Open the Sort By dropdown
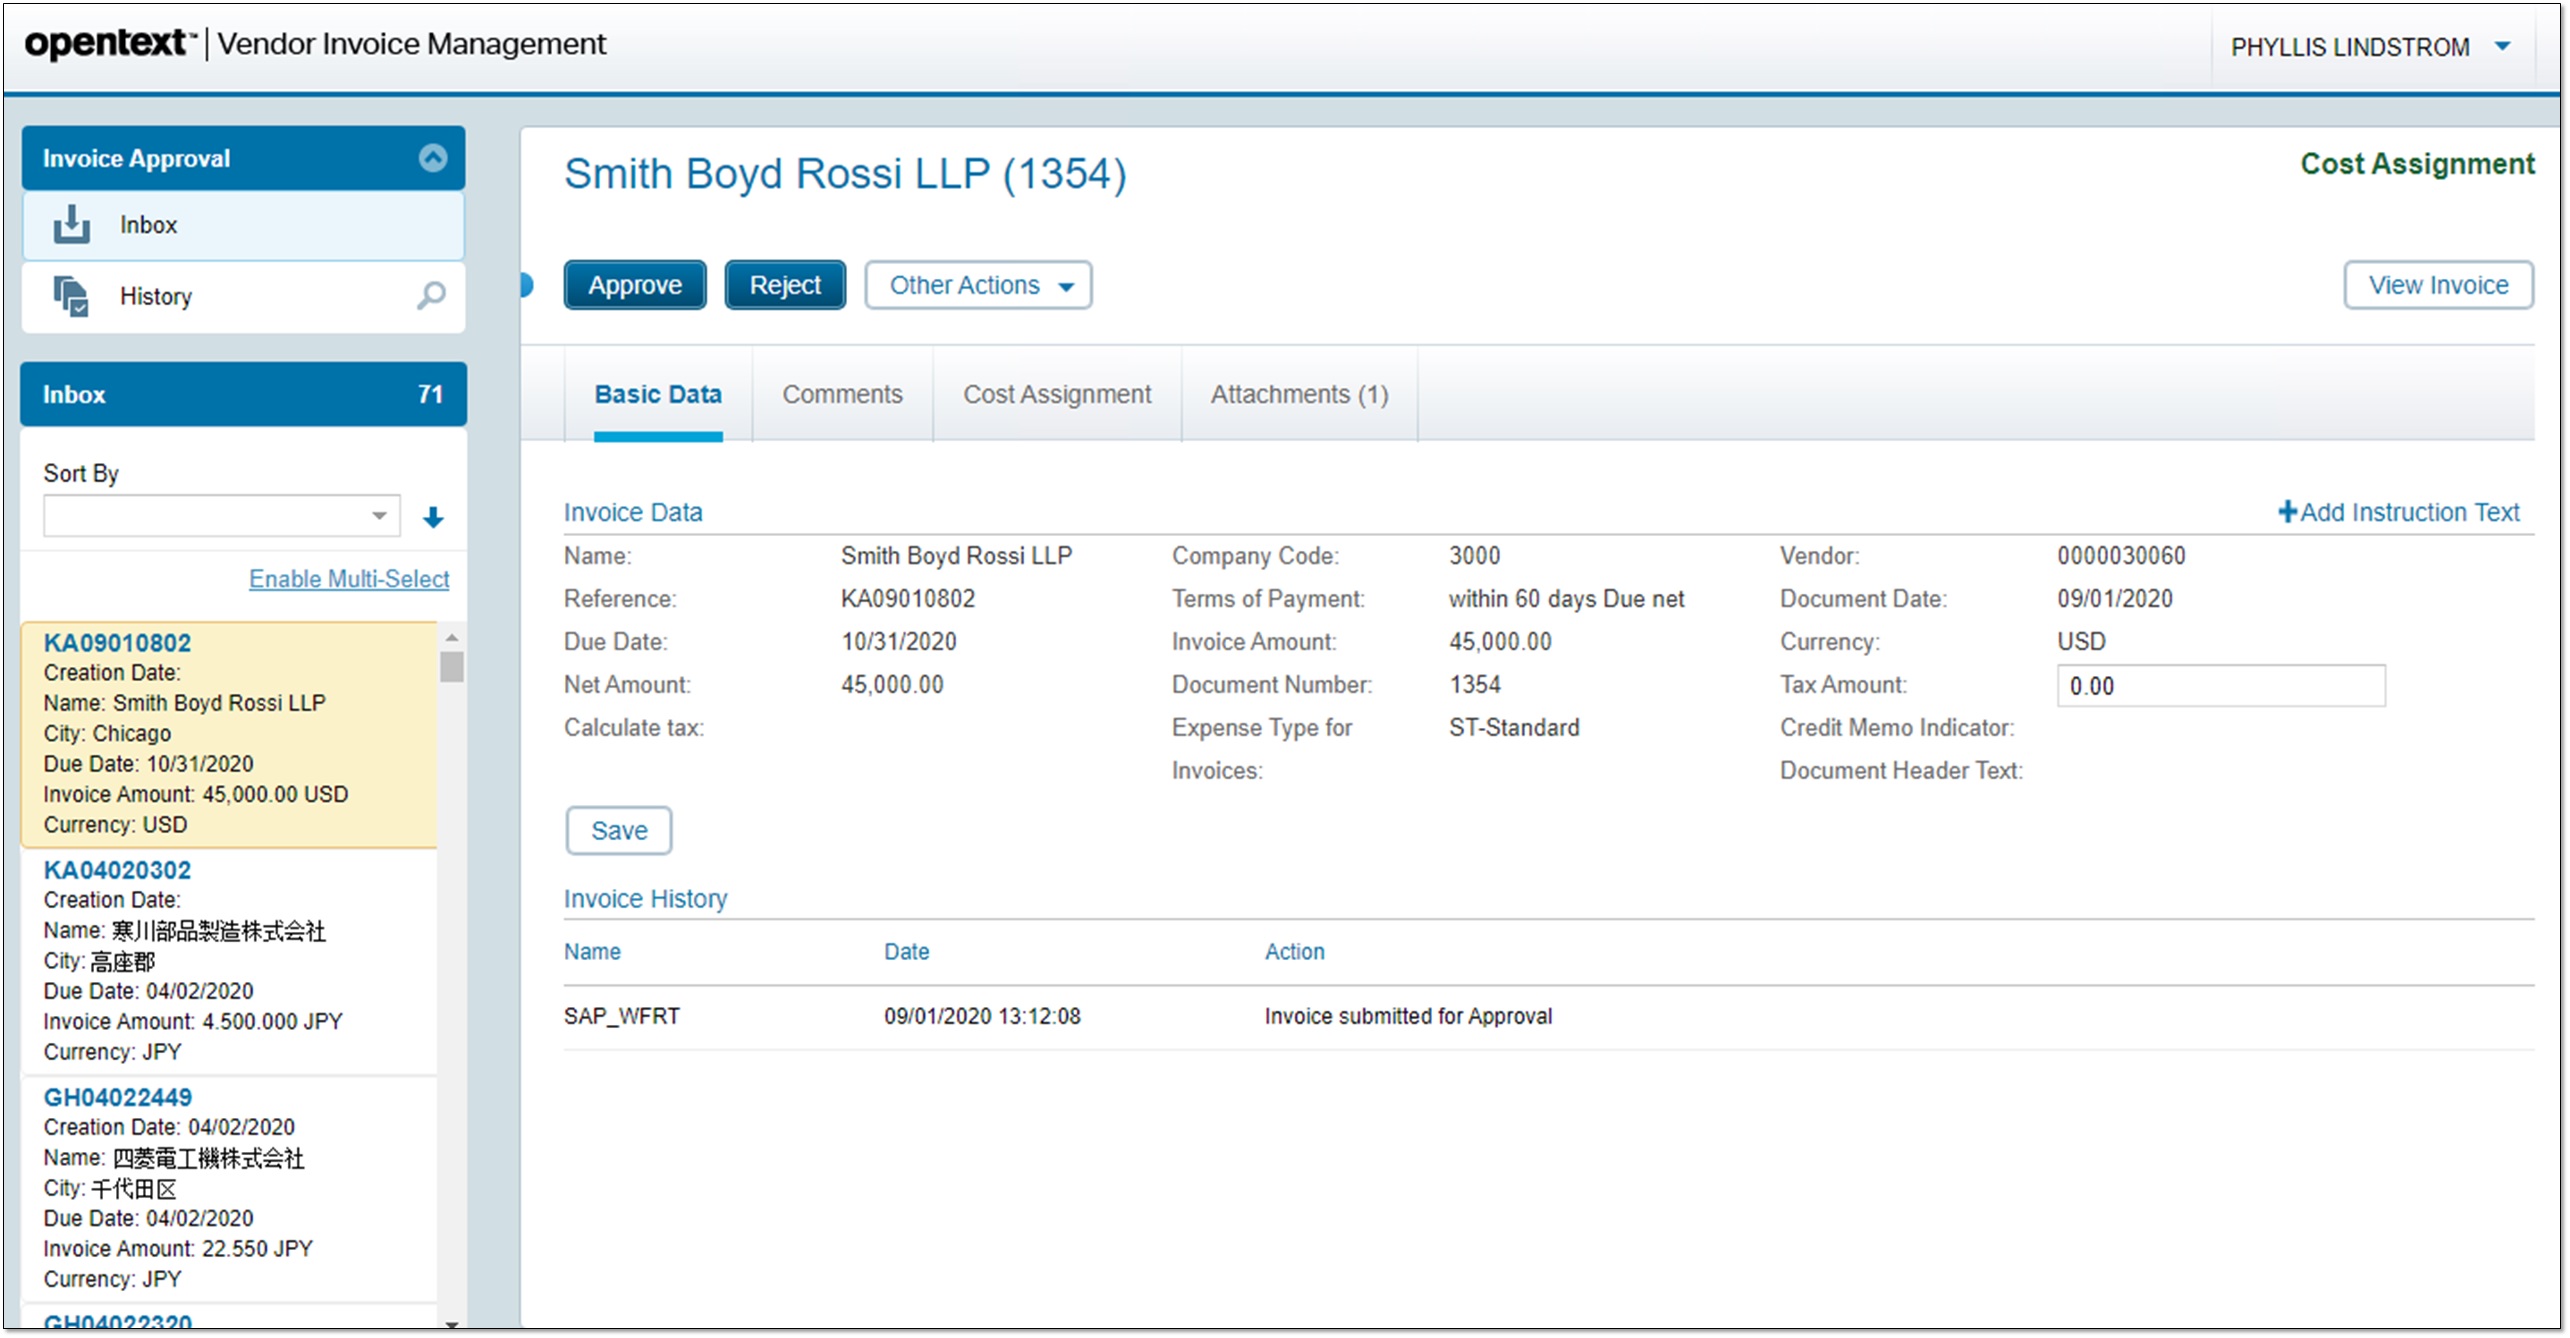This screenshot has height=1338, width=2570. [221, 516]
